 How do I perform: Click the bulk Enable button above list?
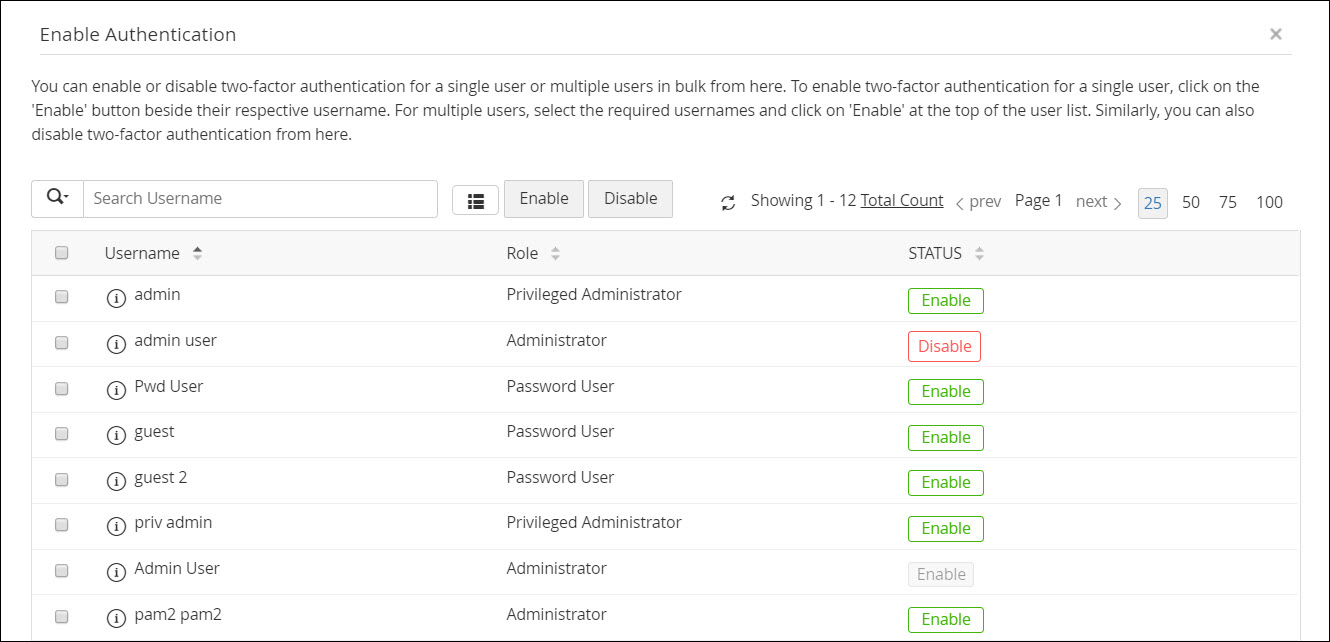[x=544, y=198]
